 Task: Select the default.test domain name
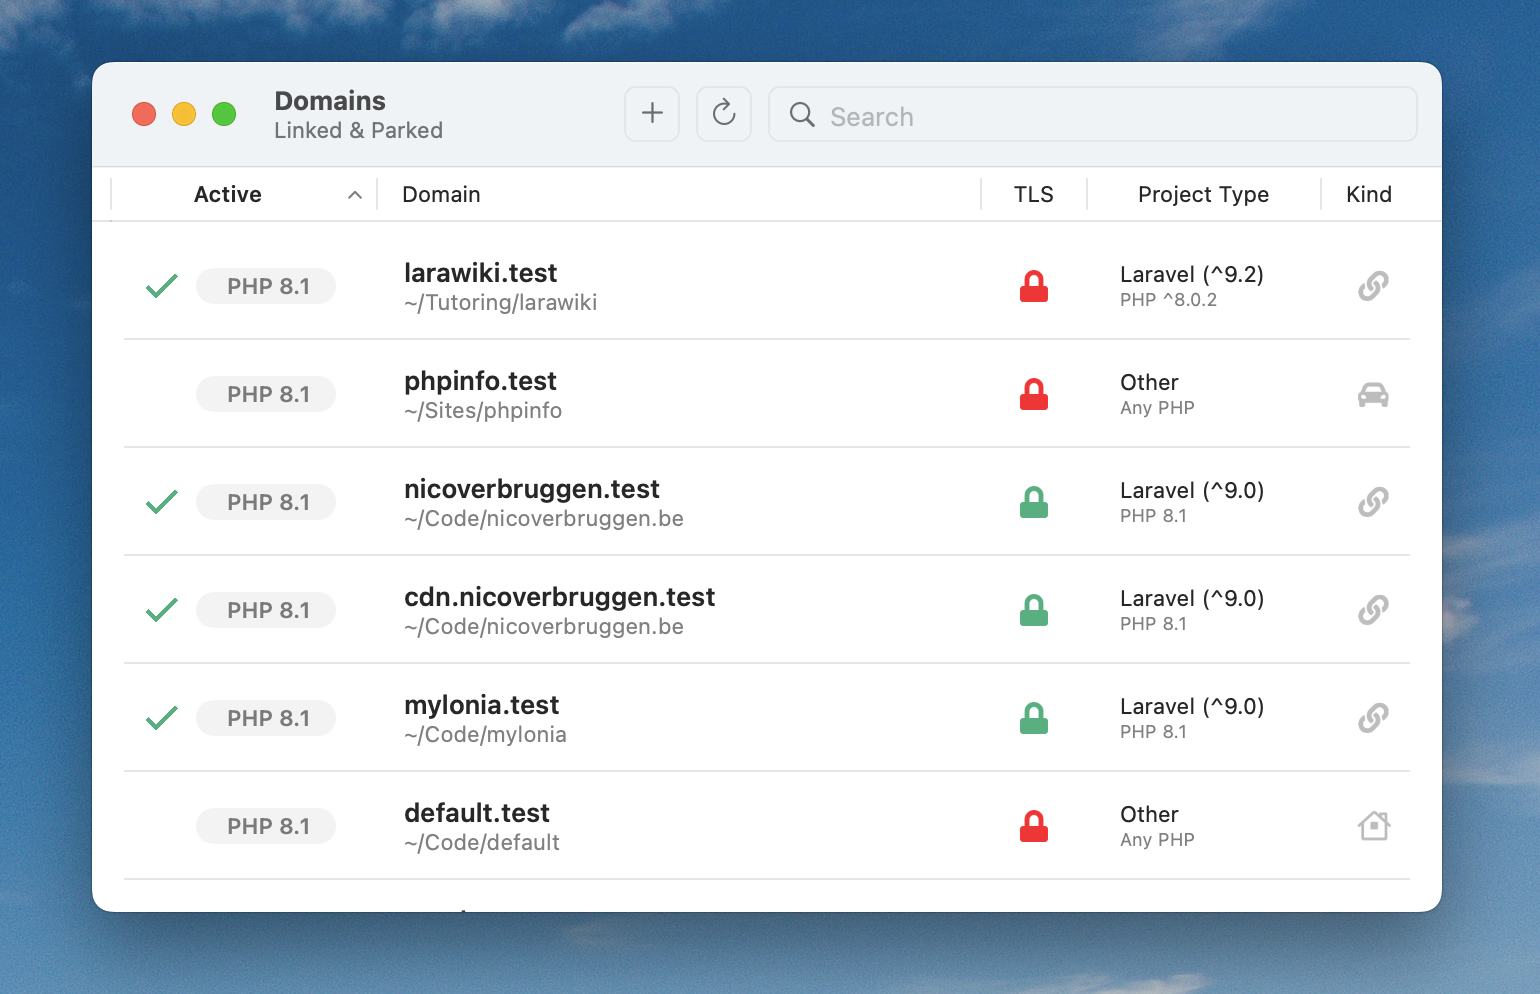477,813
